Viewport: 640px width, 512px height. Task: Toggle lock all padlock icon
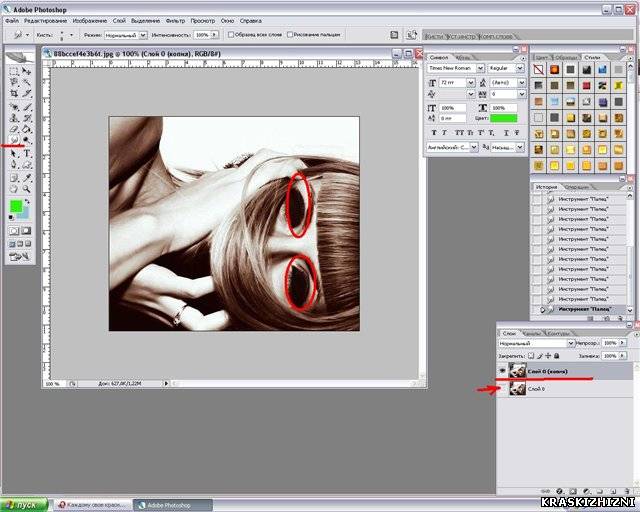(556, 356)
